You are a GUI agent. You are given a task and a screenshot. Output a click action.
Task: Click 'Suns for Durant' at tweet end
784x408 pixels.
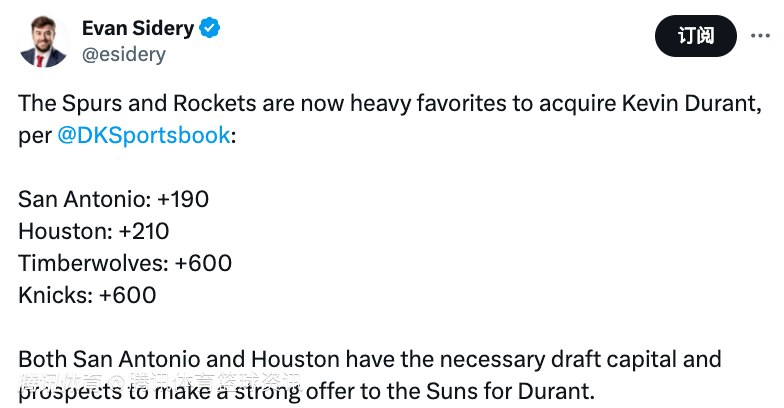[x=510, y=392]
